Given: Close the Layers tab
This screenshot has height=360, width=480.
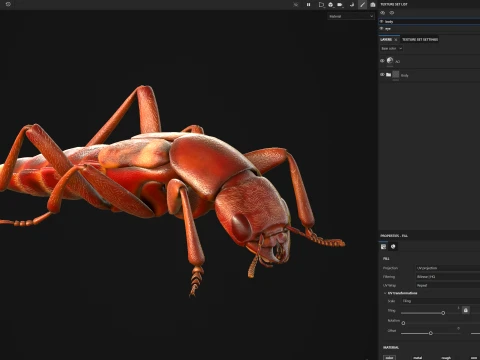Looking at the screenshot, I should 396,40.
